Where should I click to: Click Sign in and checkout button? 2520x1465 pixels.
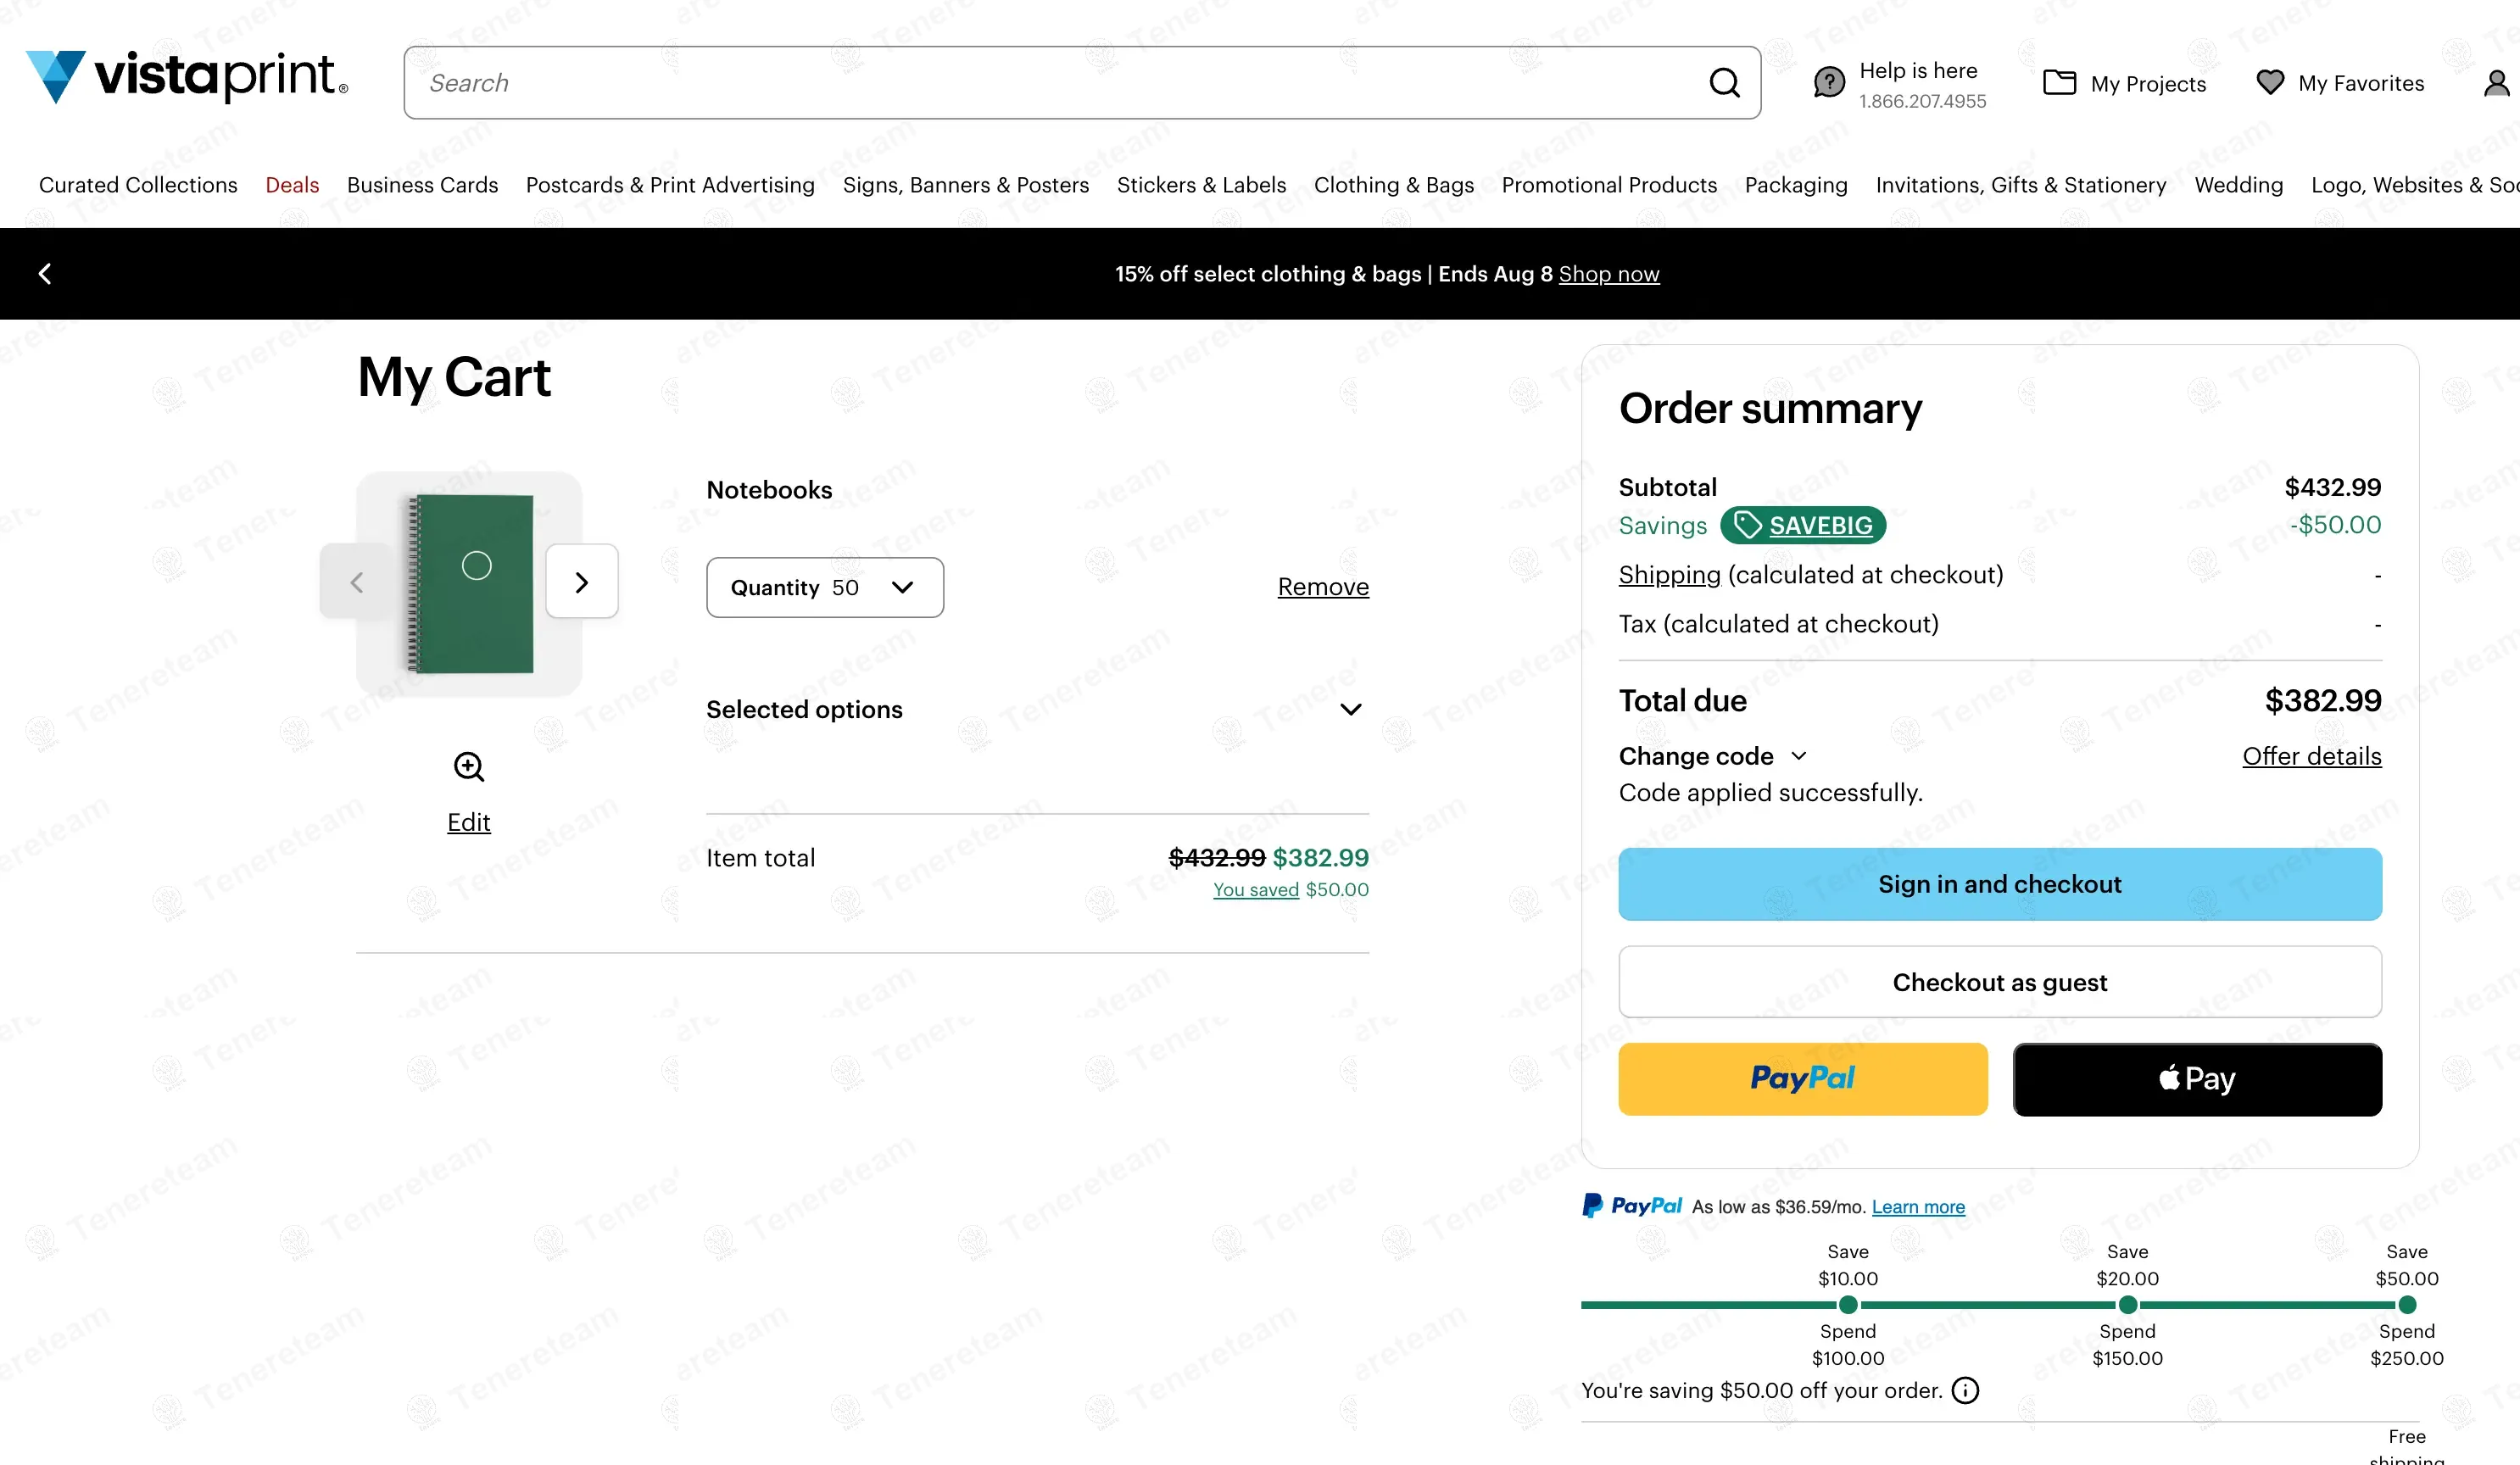point(1999,884)
